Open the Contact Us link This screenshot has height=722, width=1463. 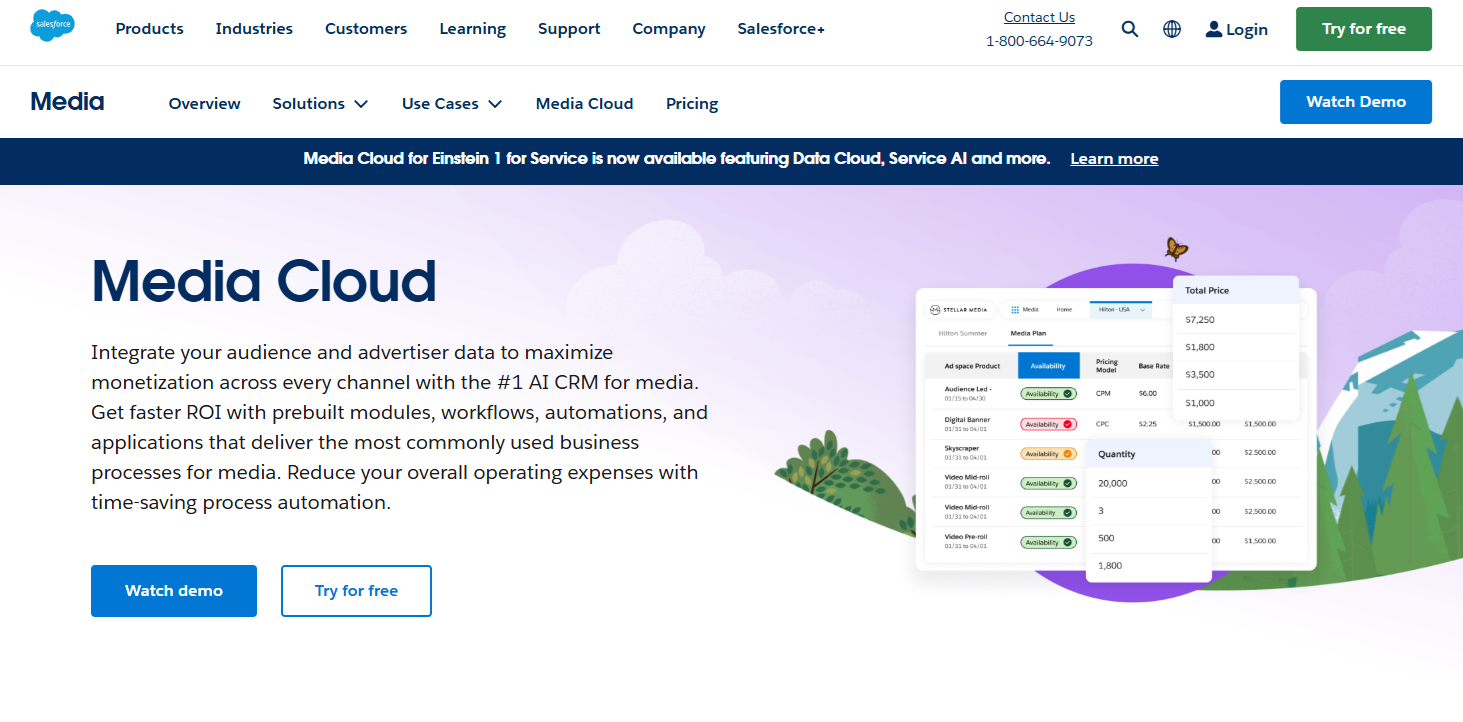(1039, 16)
